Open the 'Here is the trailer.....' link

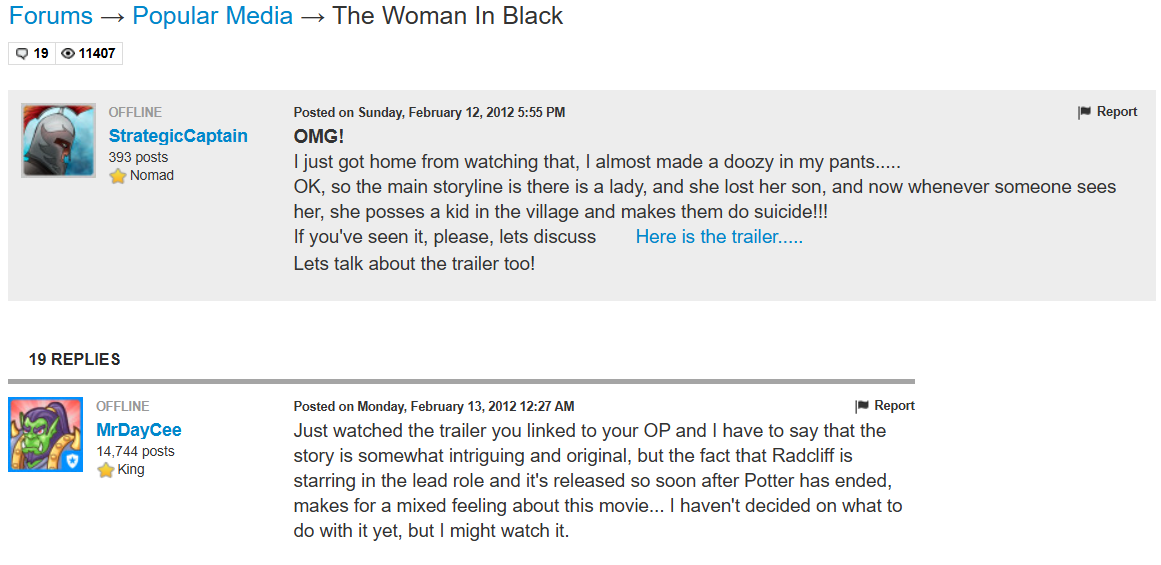(719, 237)
